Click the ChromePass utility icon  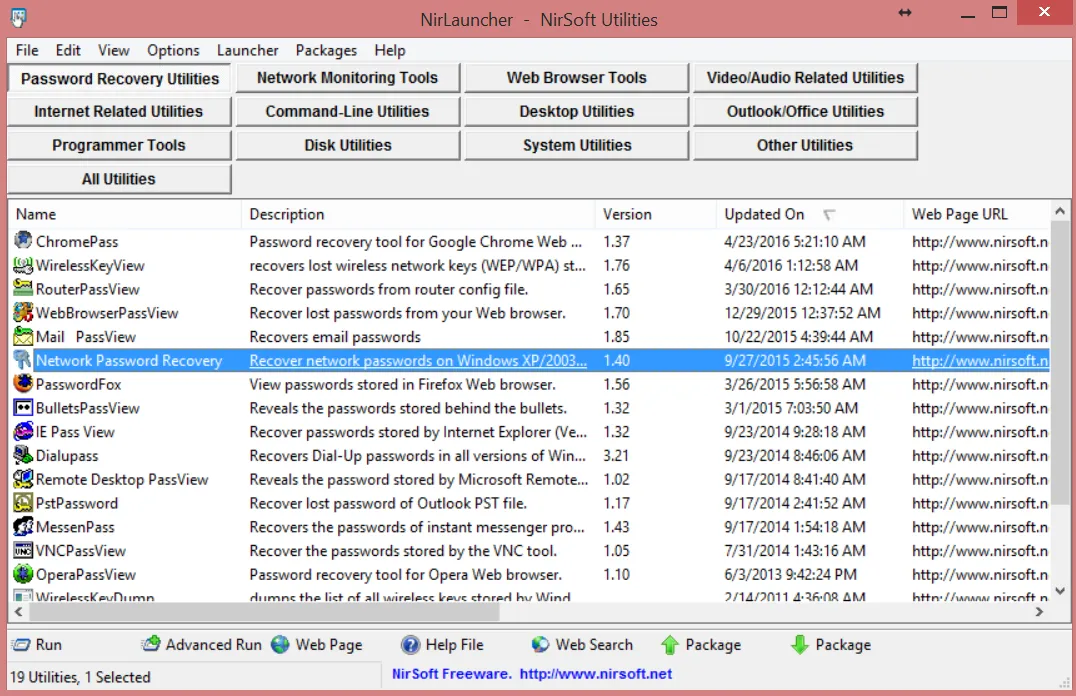coord(23,241)
